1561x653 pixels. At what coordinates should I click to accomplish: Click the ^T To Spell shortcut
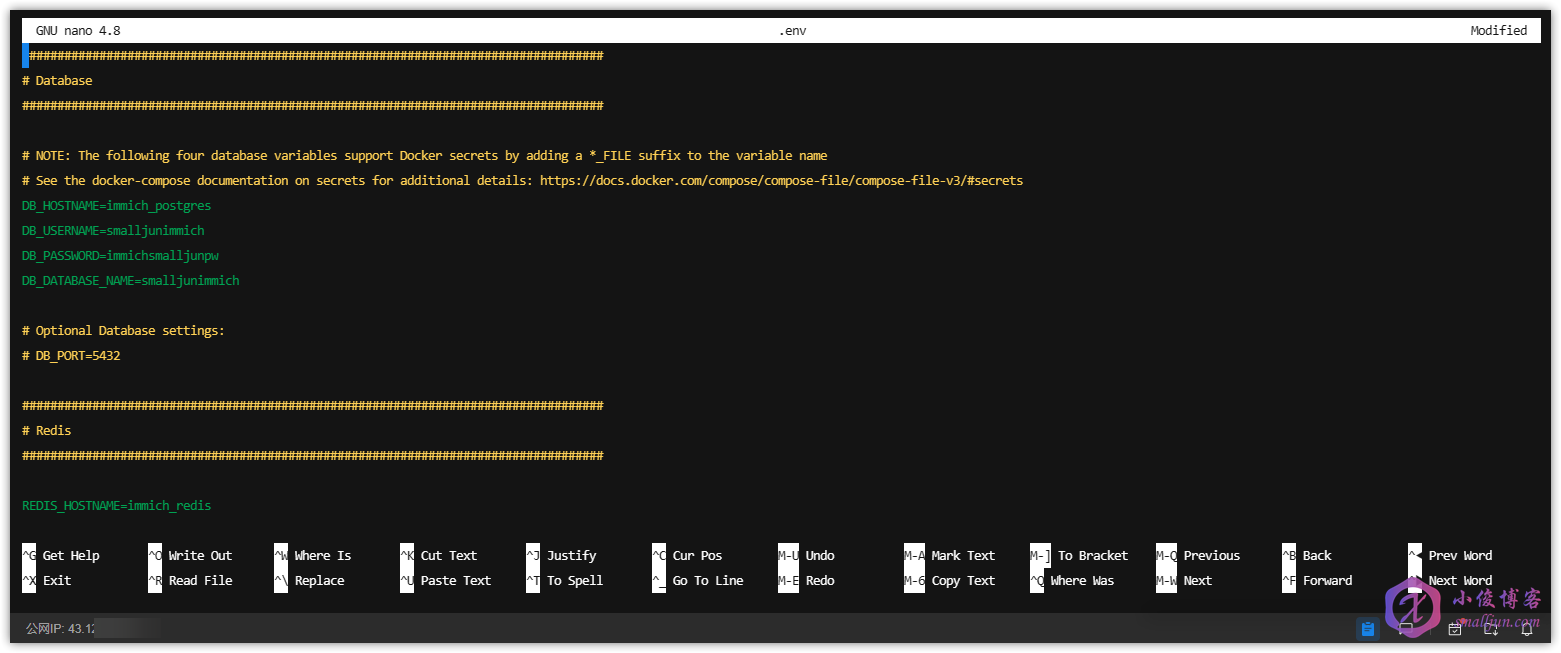(x=565, y=581)
